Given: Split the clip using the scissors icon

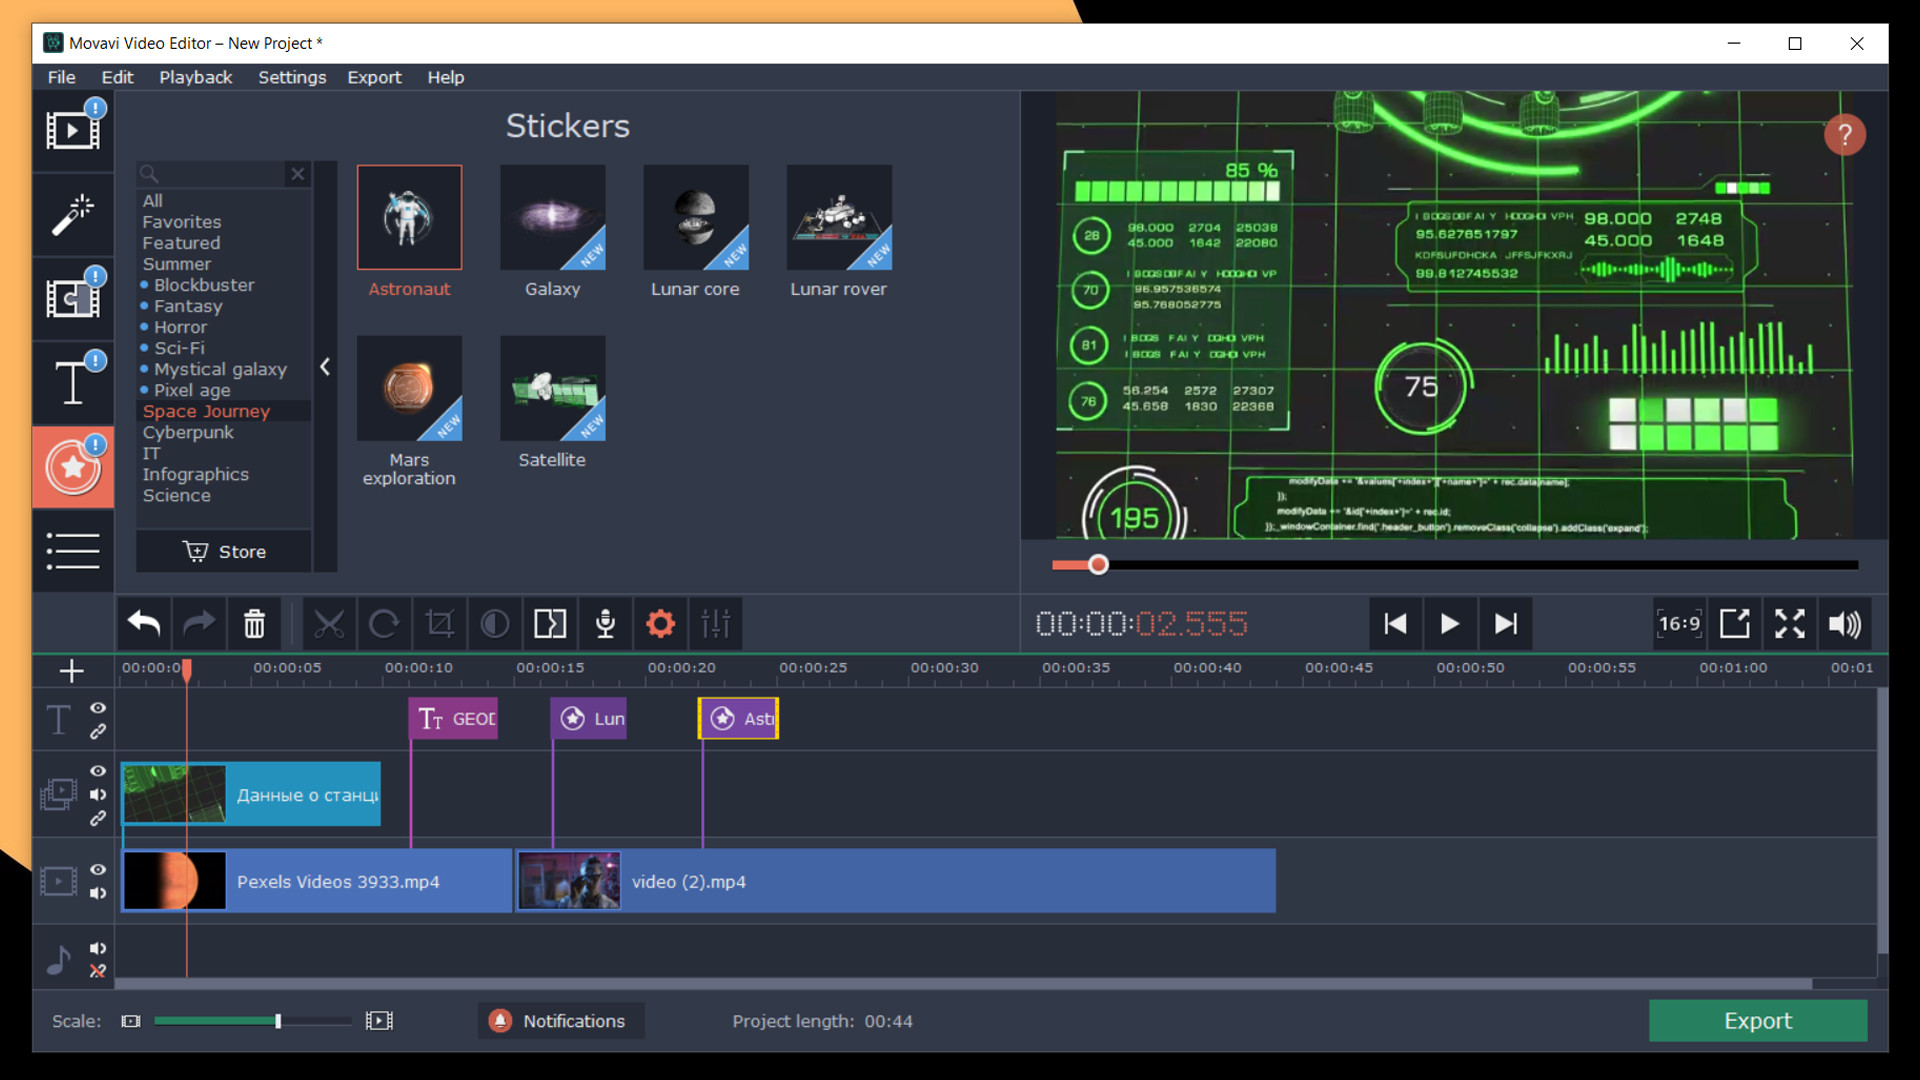Looking at the screenshot, I should [331, 623].
